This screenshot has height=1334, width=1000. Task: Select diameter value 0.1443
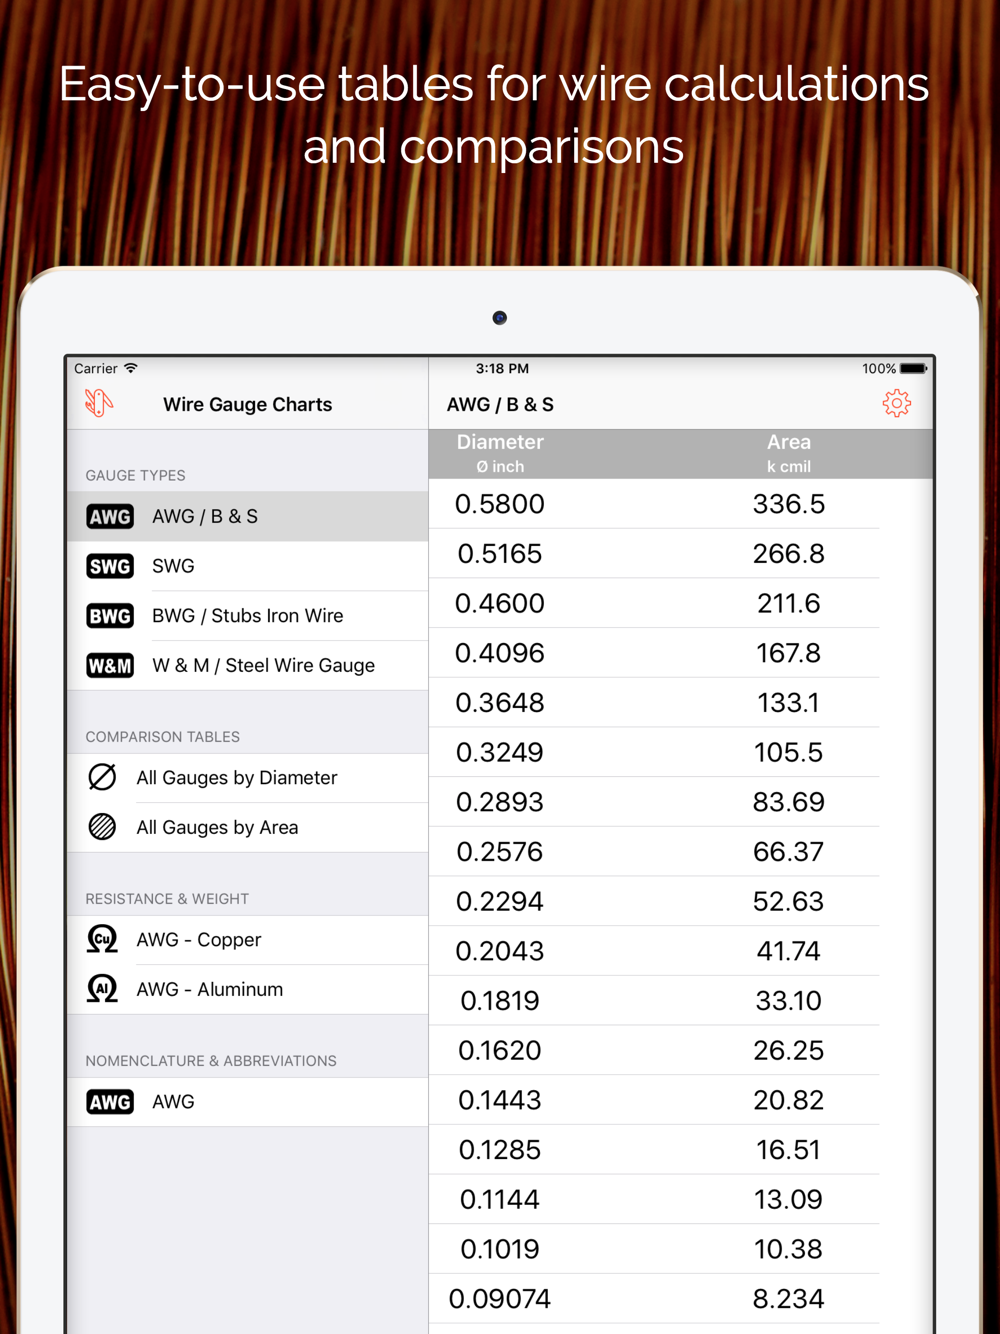click(x=500, y=1100)
